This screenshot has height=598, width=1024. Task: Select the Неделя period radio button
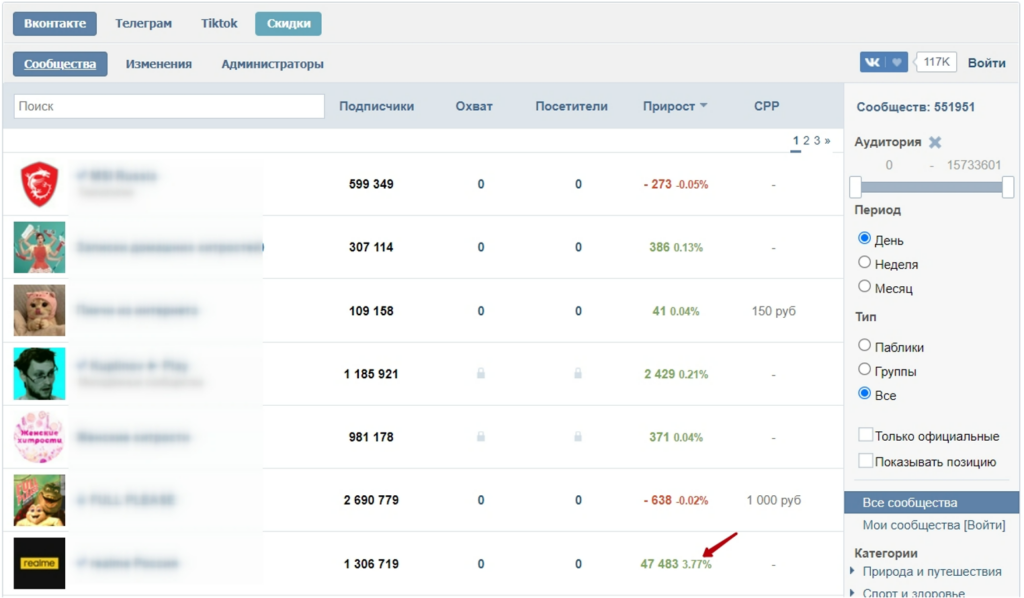[865, 263]
